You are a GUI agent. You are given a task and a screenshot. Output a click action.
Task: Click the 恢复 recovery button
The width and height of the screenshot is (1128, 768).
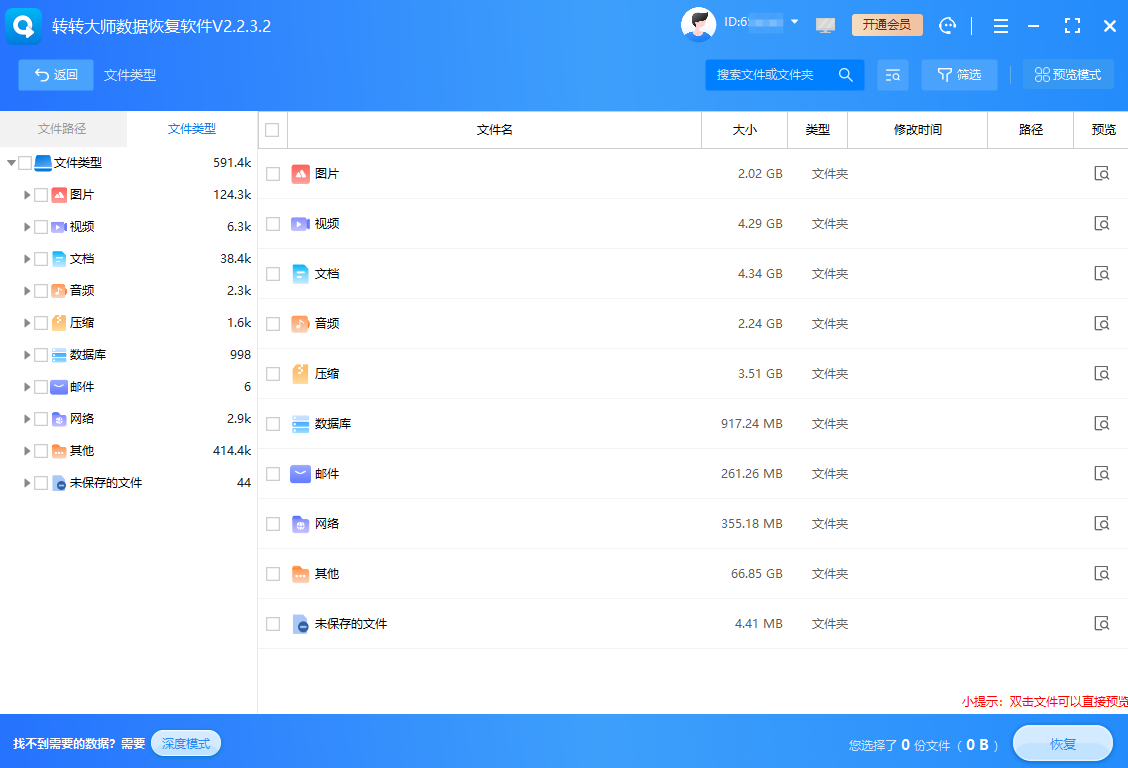[1063, 743]
